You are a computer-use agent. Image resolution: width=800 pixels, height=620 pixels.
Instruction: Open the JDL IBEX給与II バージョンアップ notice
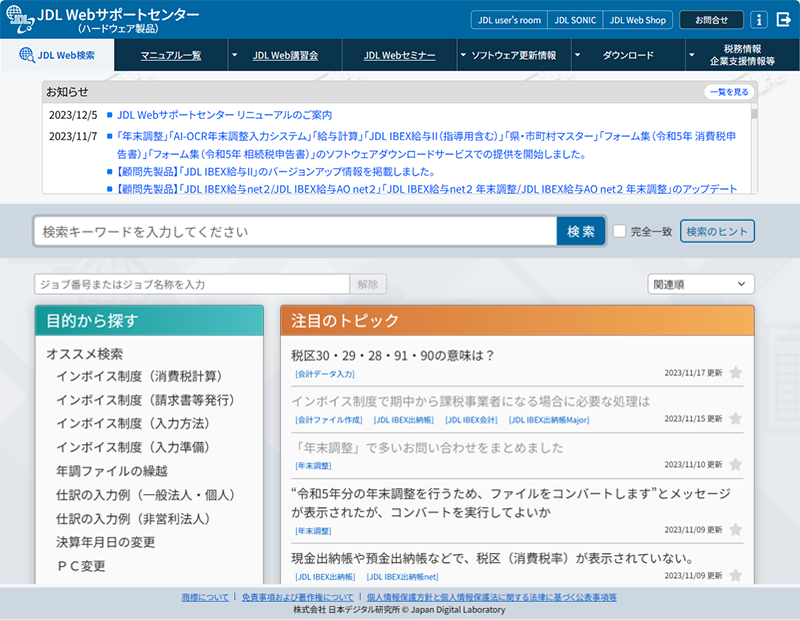click(276, 171)
